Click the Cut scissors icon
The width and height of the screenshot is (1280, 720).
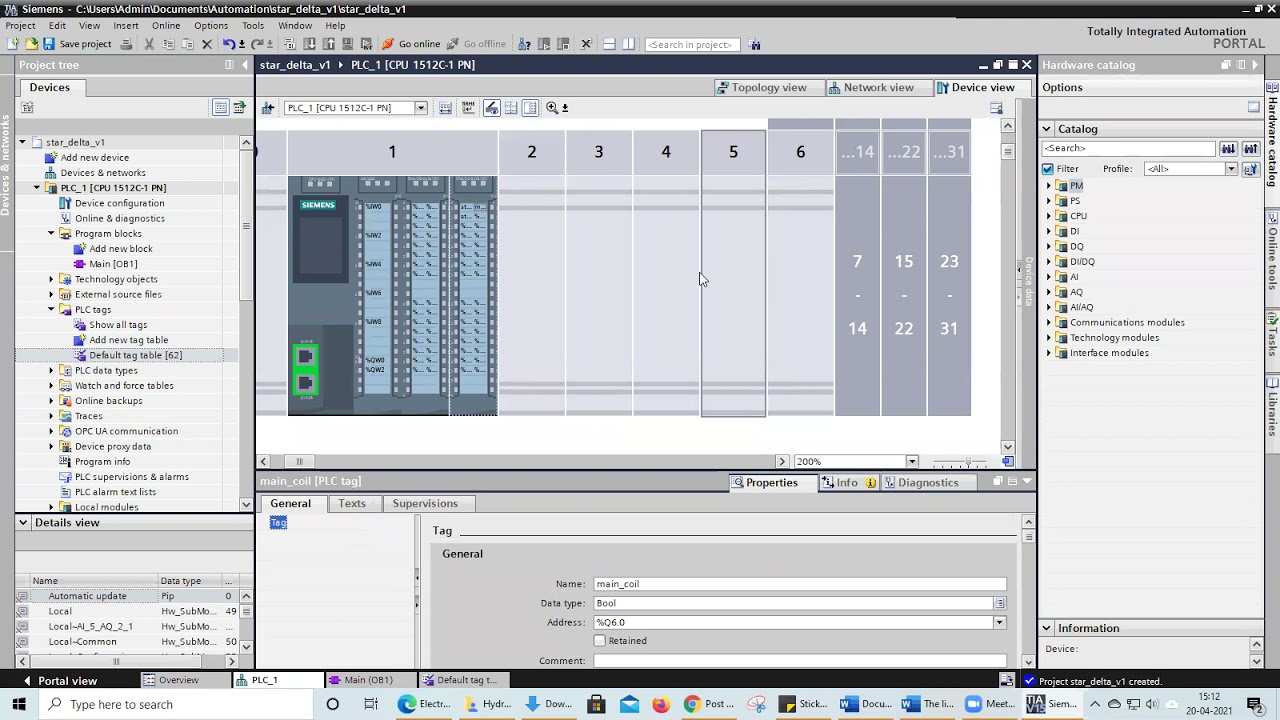tap(149, 44)
